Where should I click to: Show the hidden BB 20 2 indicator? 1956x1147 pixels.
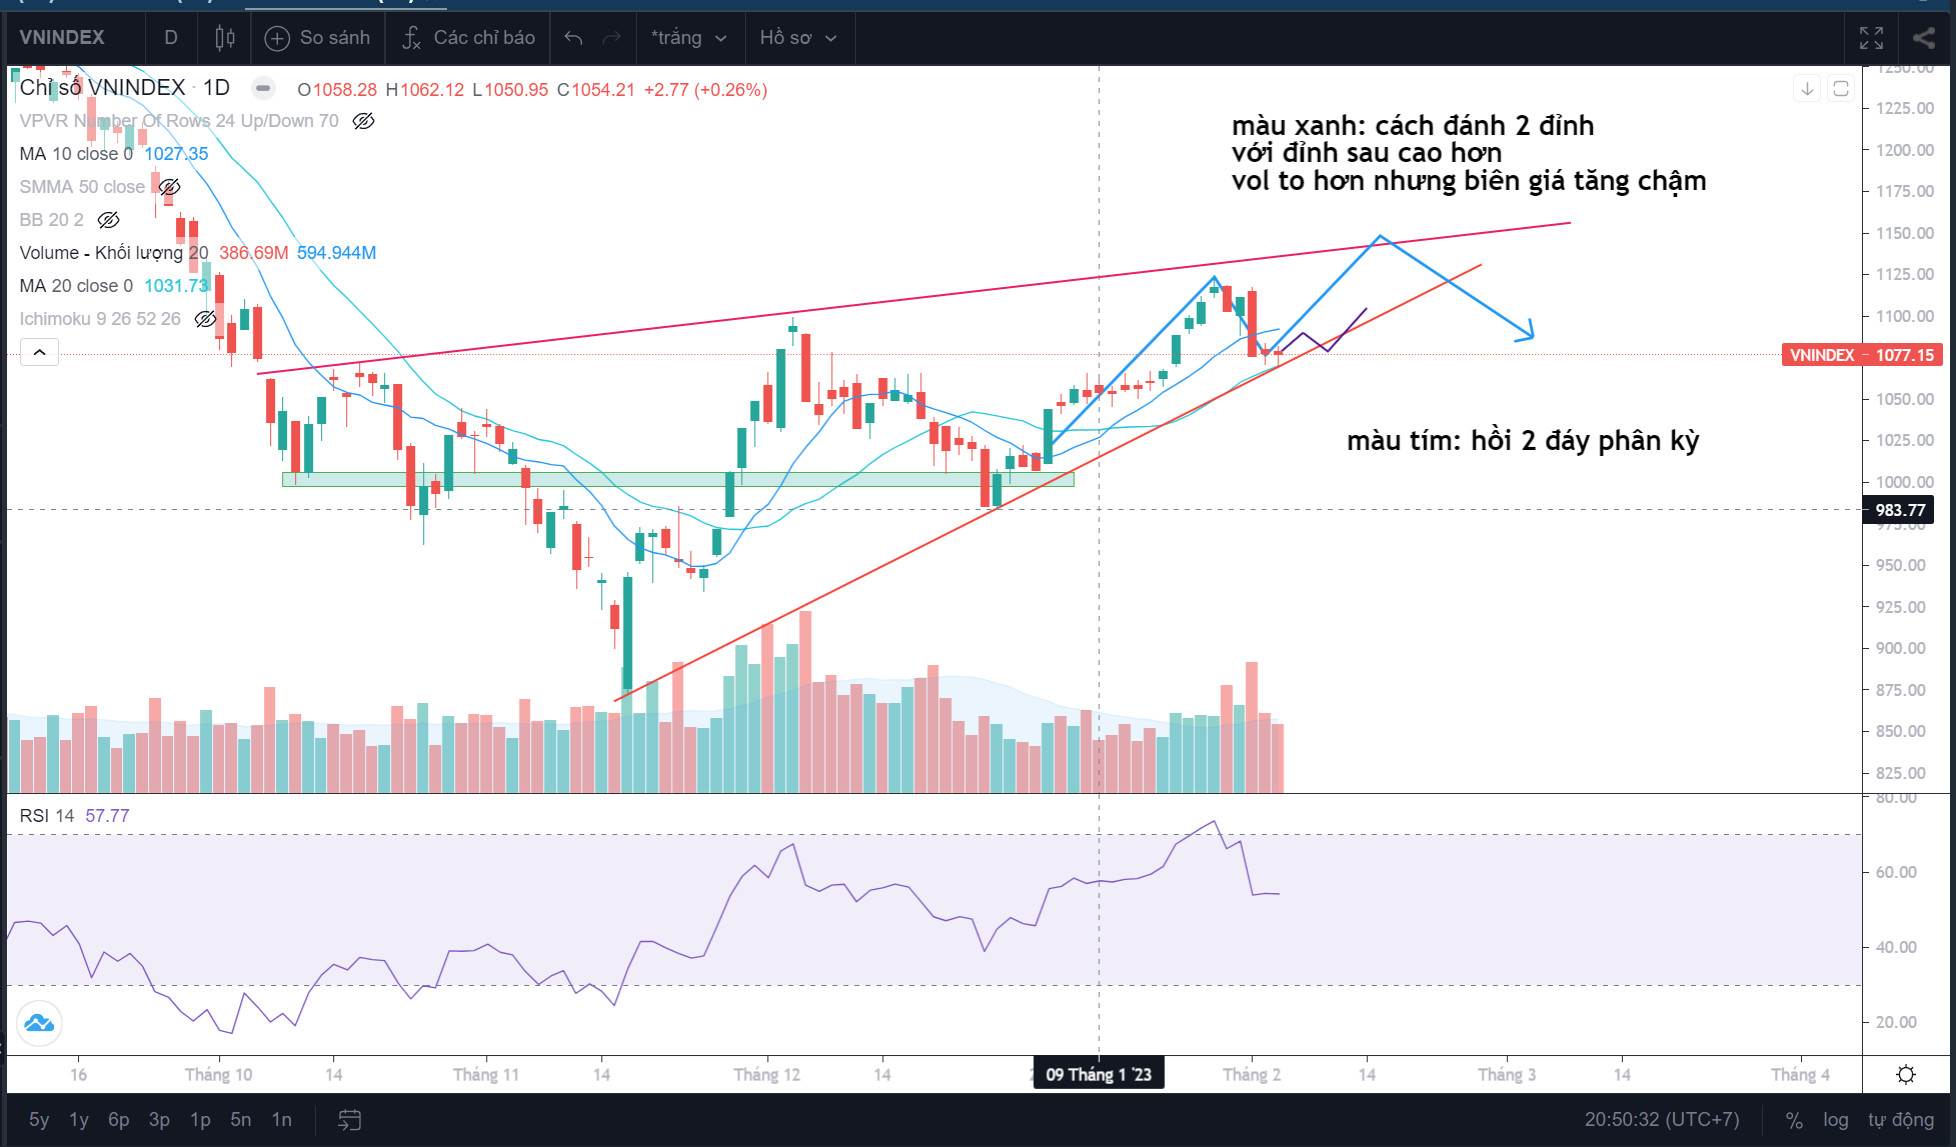pyautogui.click(x=108, y=220)
